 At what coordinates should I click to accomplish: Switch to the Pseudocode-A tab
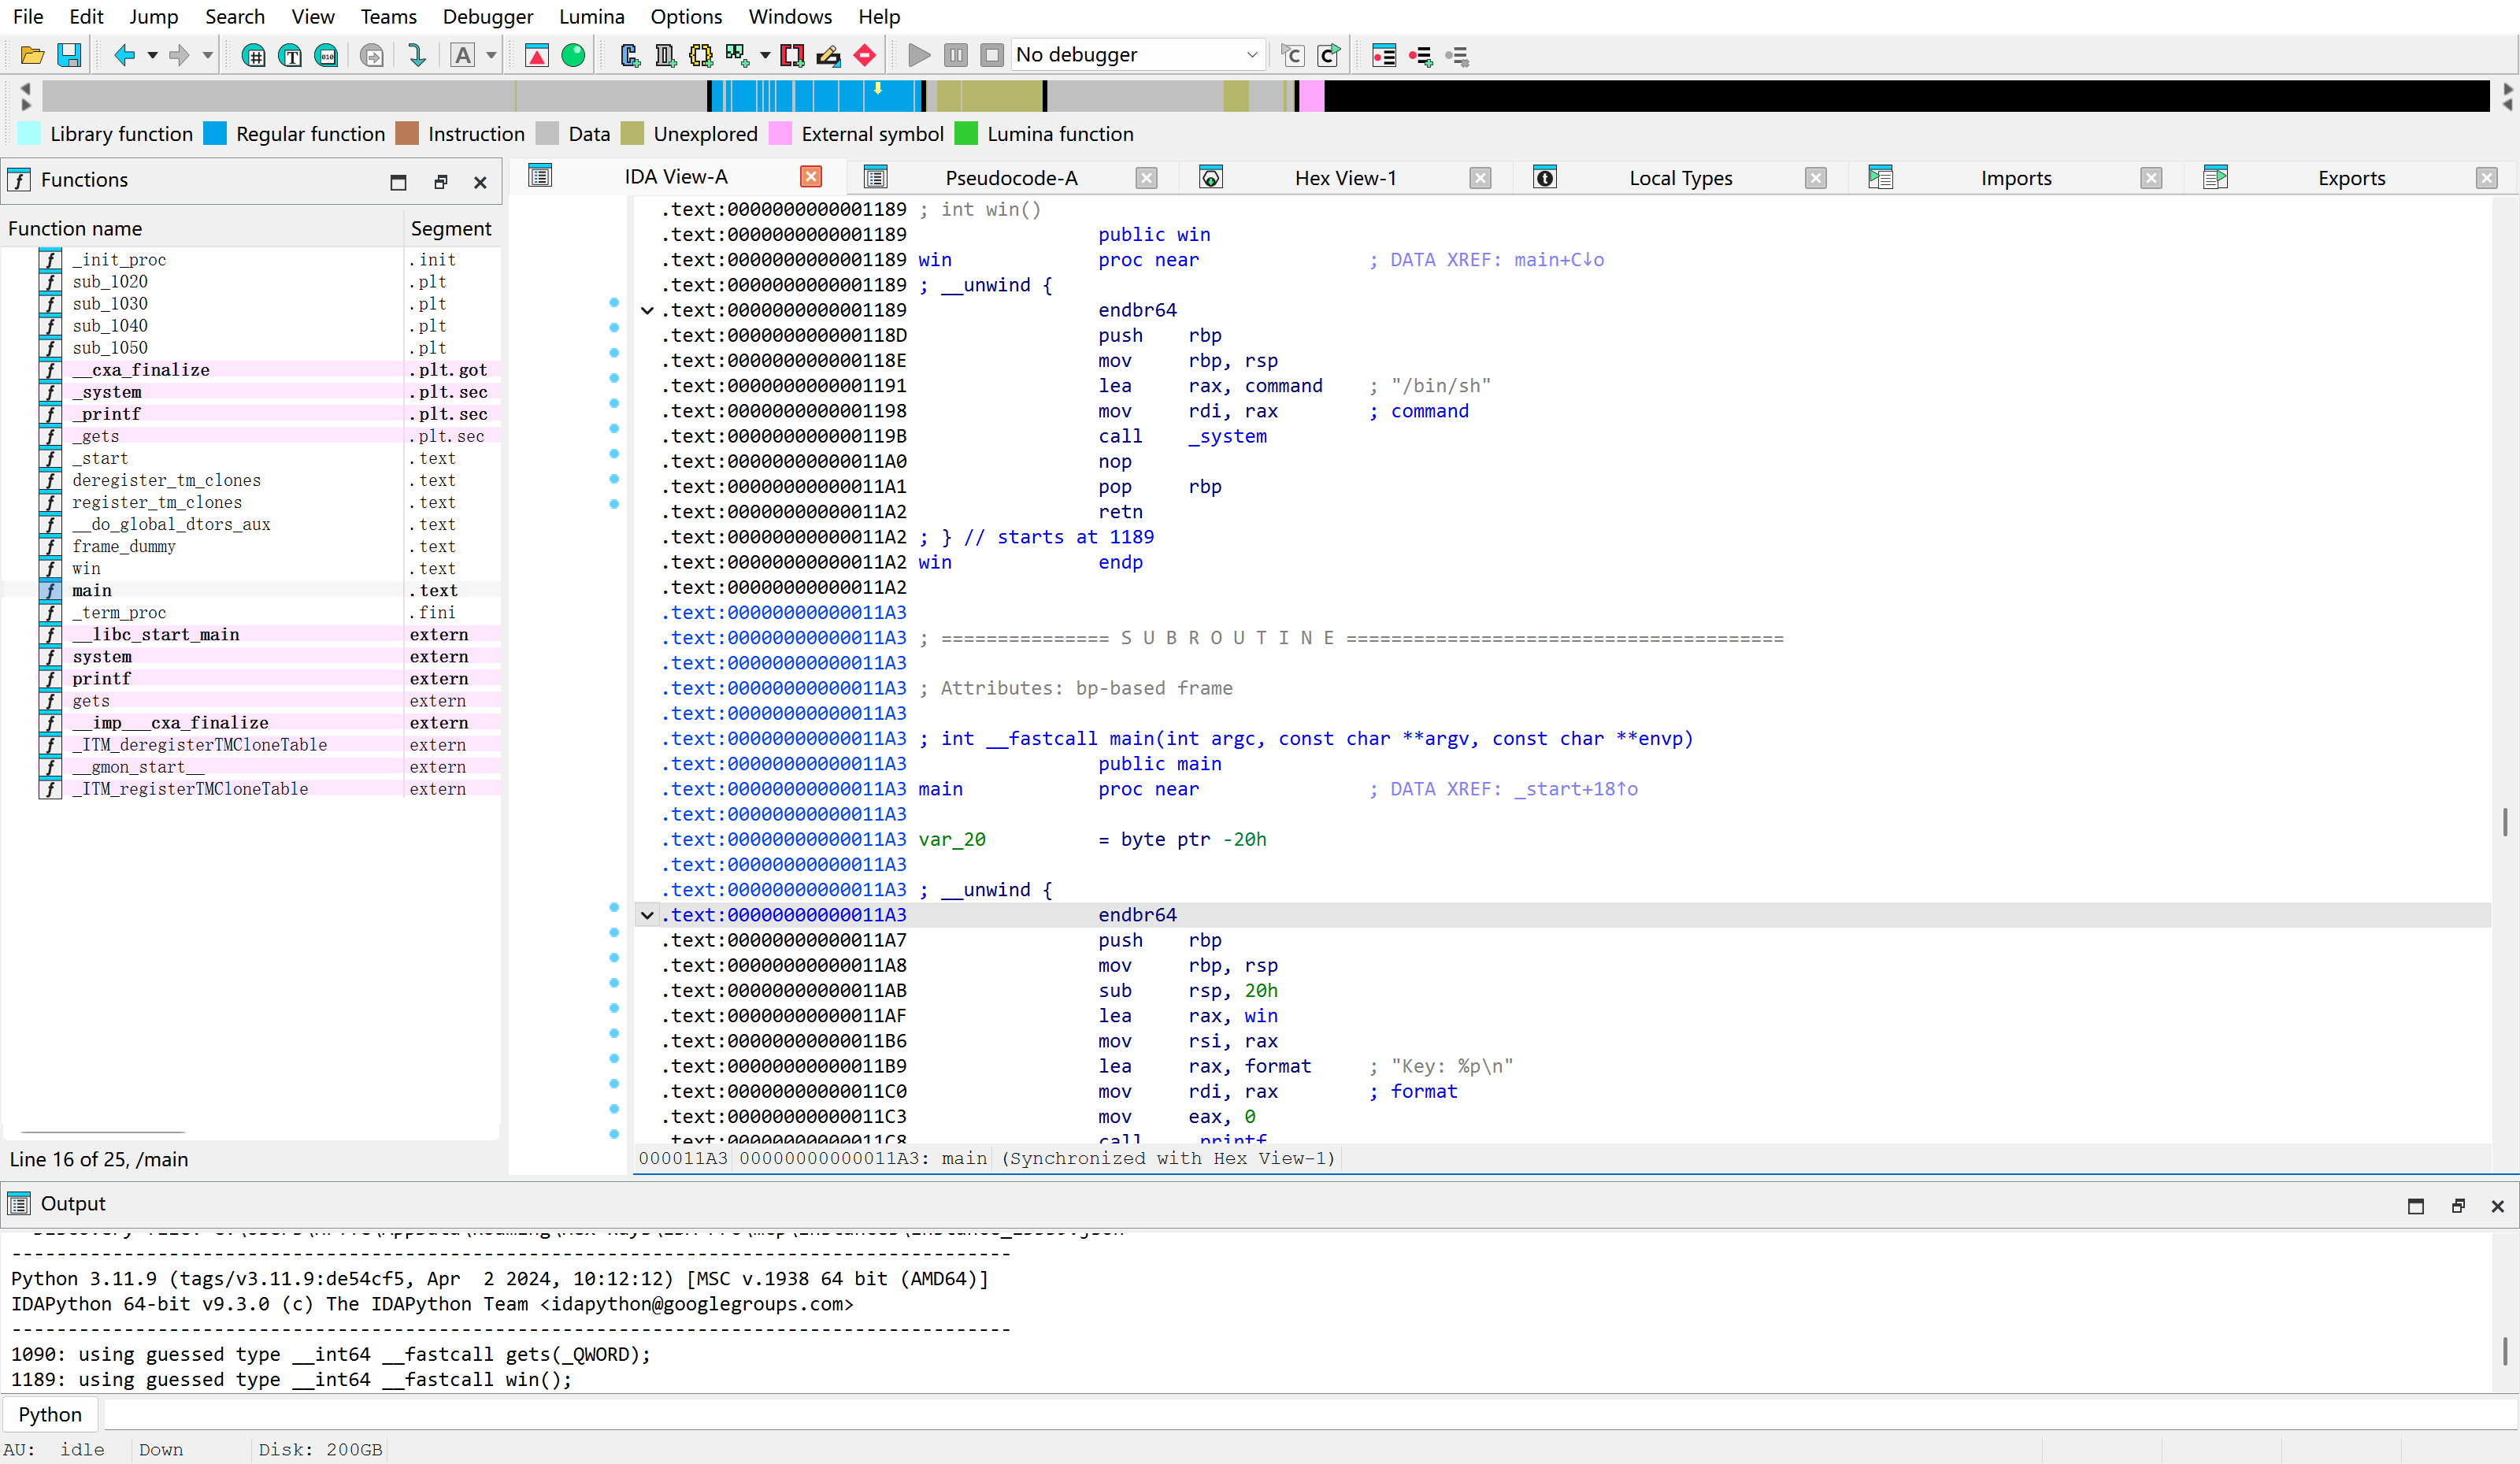[1011, 178]
